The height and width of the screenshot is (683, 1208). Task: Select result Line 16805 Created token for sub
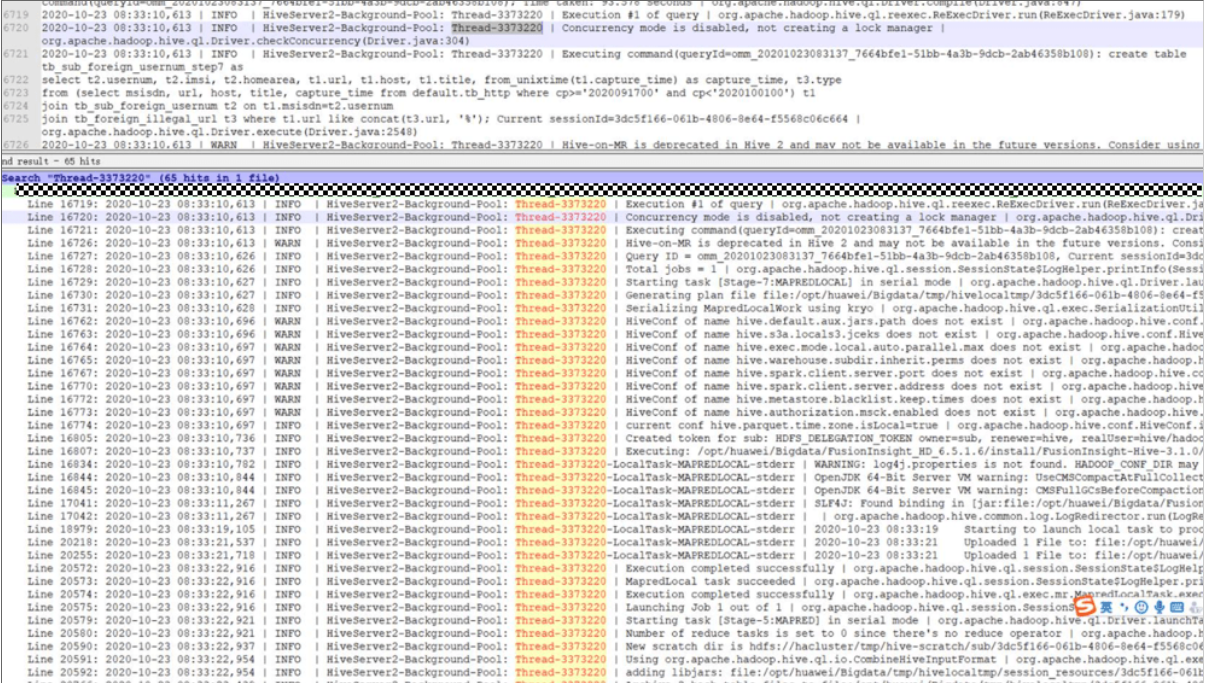pos(604,438)
